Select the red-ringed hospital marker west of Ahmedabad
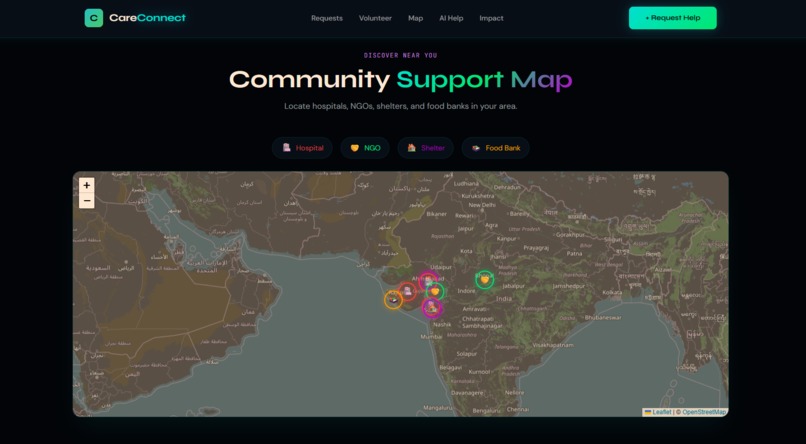This screenshot has width=806, height=444. pos(407,291)
